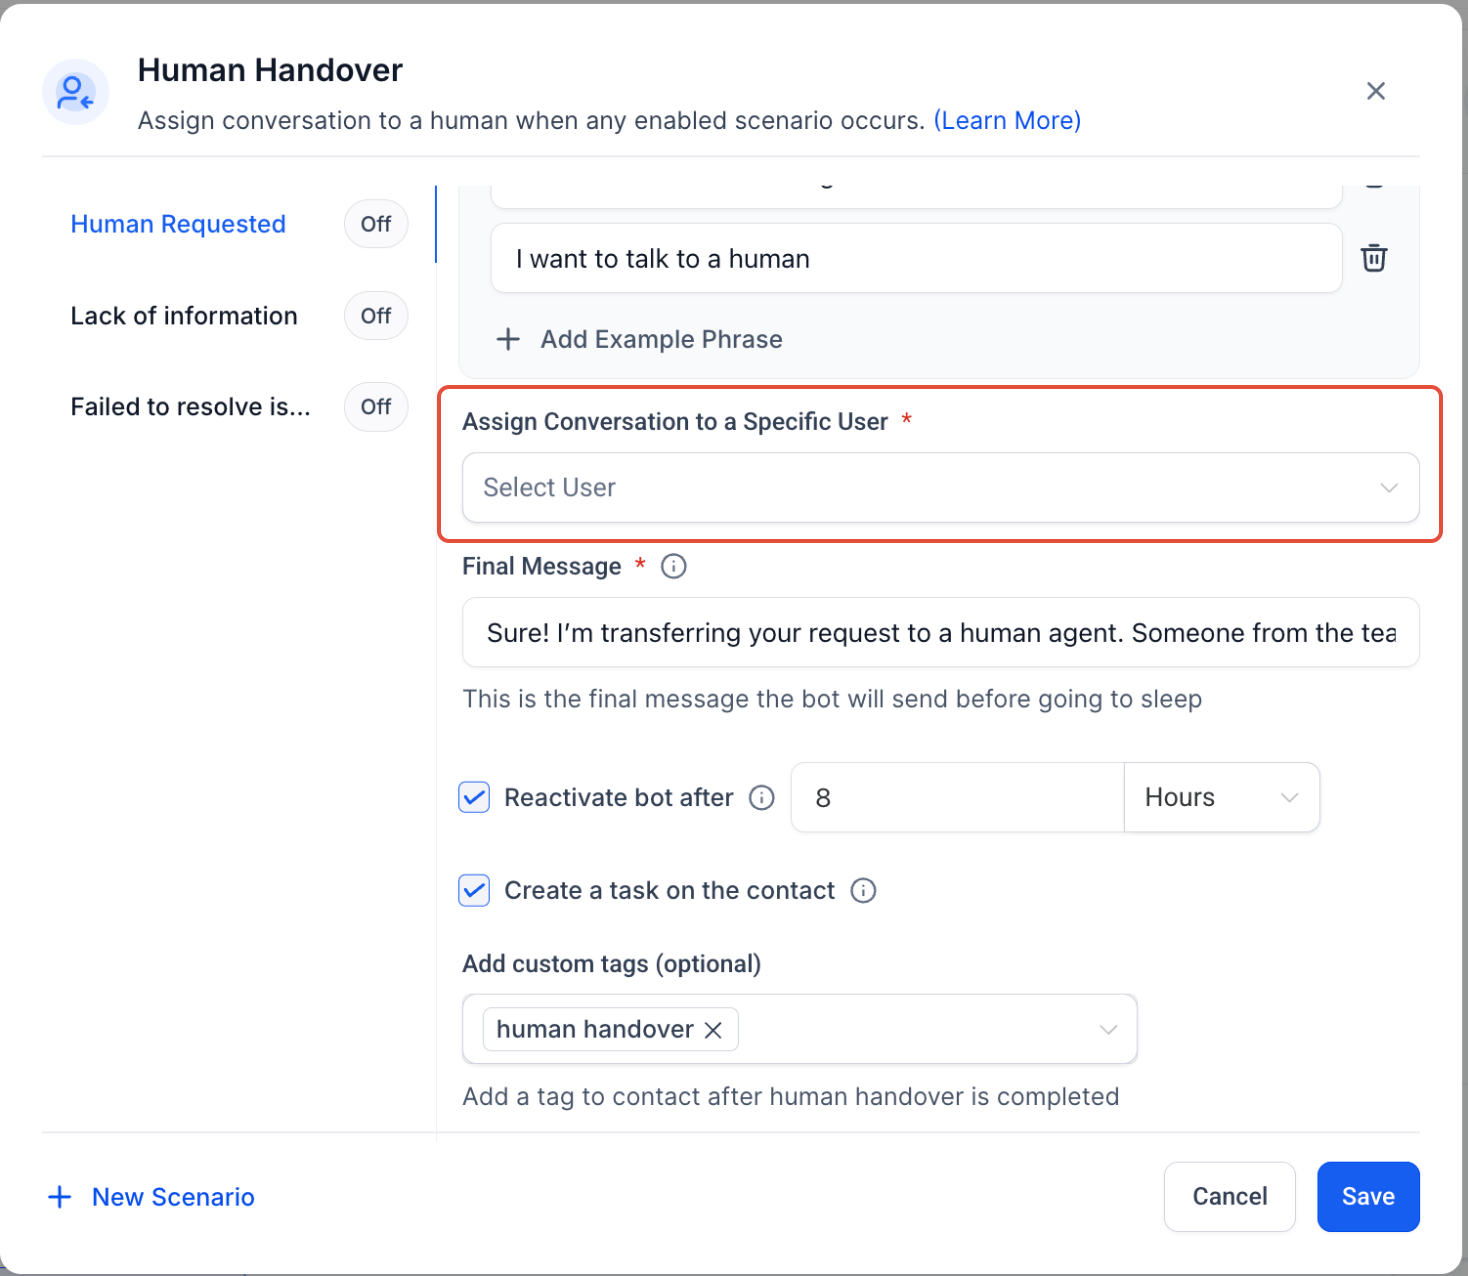Open the Learn More link
The image size is (1468, 1276).
tap(1007, 121)
